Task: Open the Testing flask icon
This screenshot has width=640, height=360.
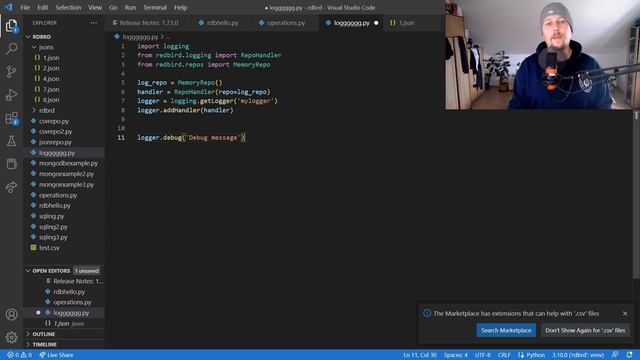Action: pyautogui.click(x=11, y=141)
